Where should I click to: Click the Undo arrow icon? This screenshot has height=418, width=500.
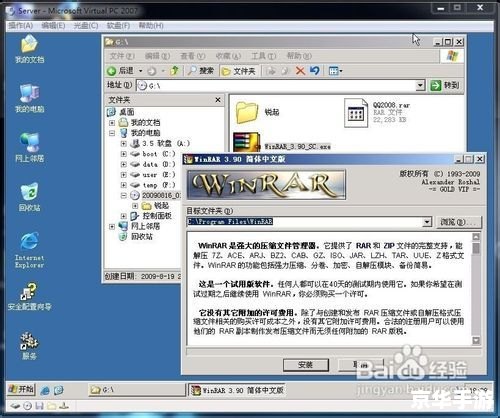[x=314, y=71]
